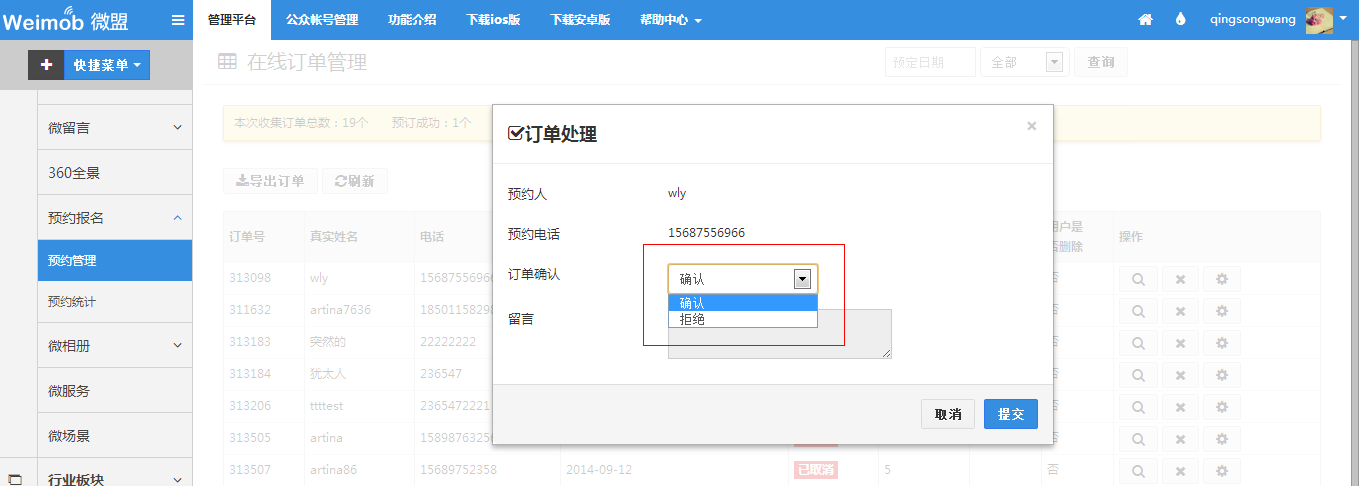Screen dimensions: 1359x486
Task: Open the home icon in top bar
Action: [1146, 20]
